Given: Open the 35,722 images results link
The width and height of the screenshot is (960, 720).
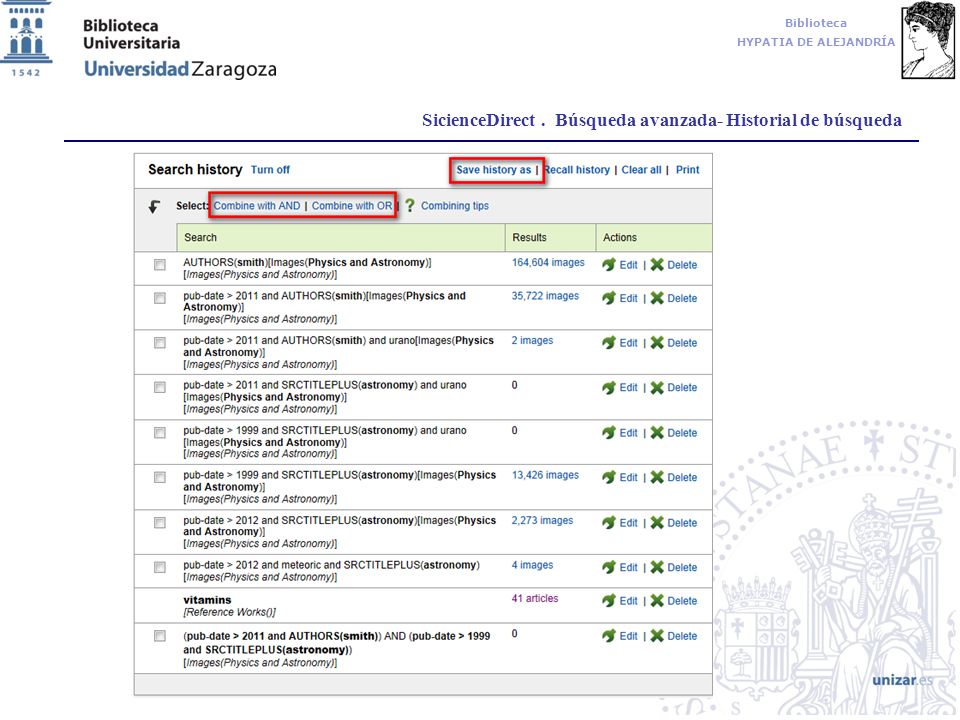Looking at the screenshot, I should pos(545,296).
